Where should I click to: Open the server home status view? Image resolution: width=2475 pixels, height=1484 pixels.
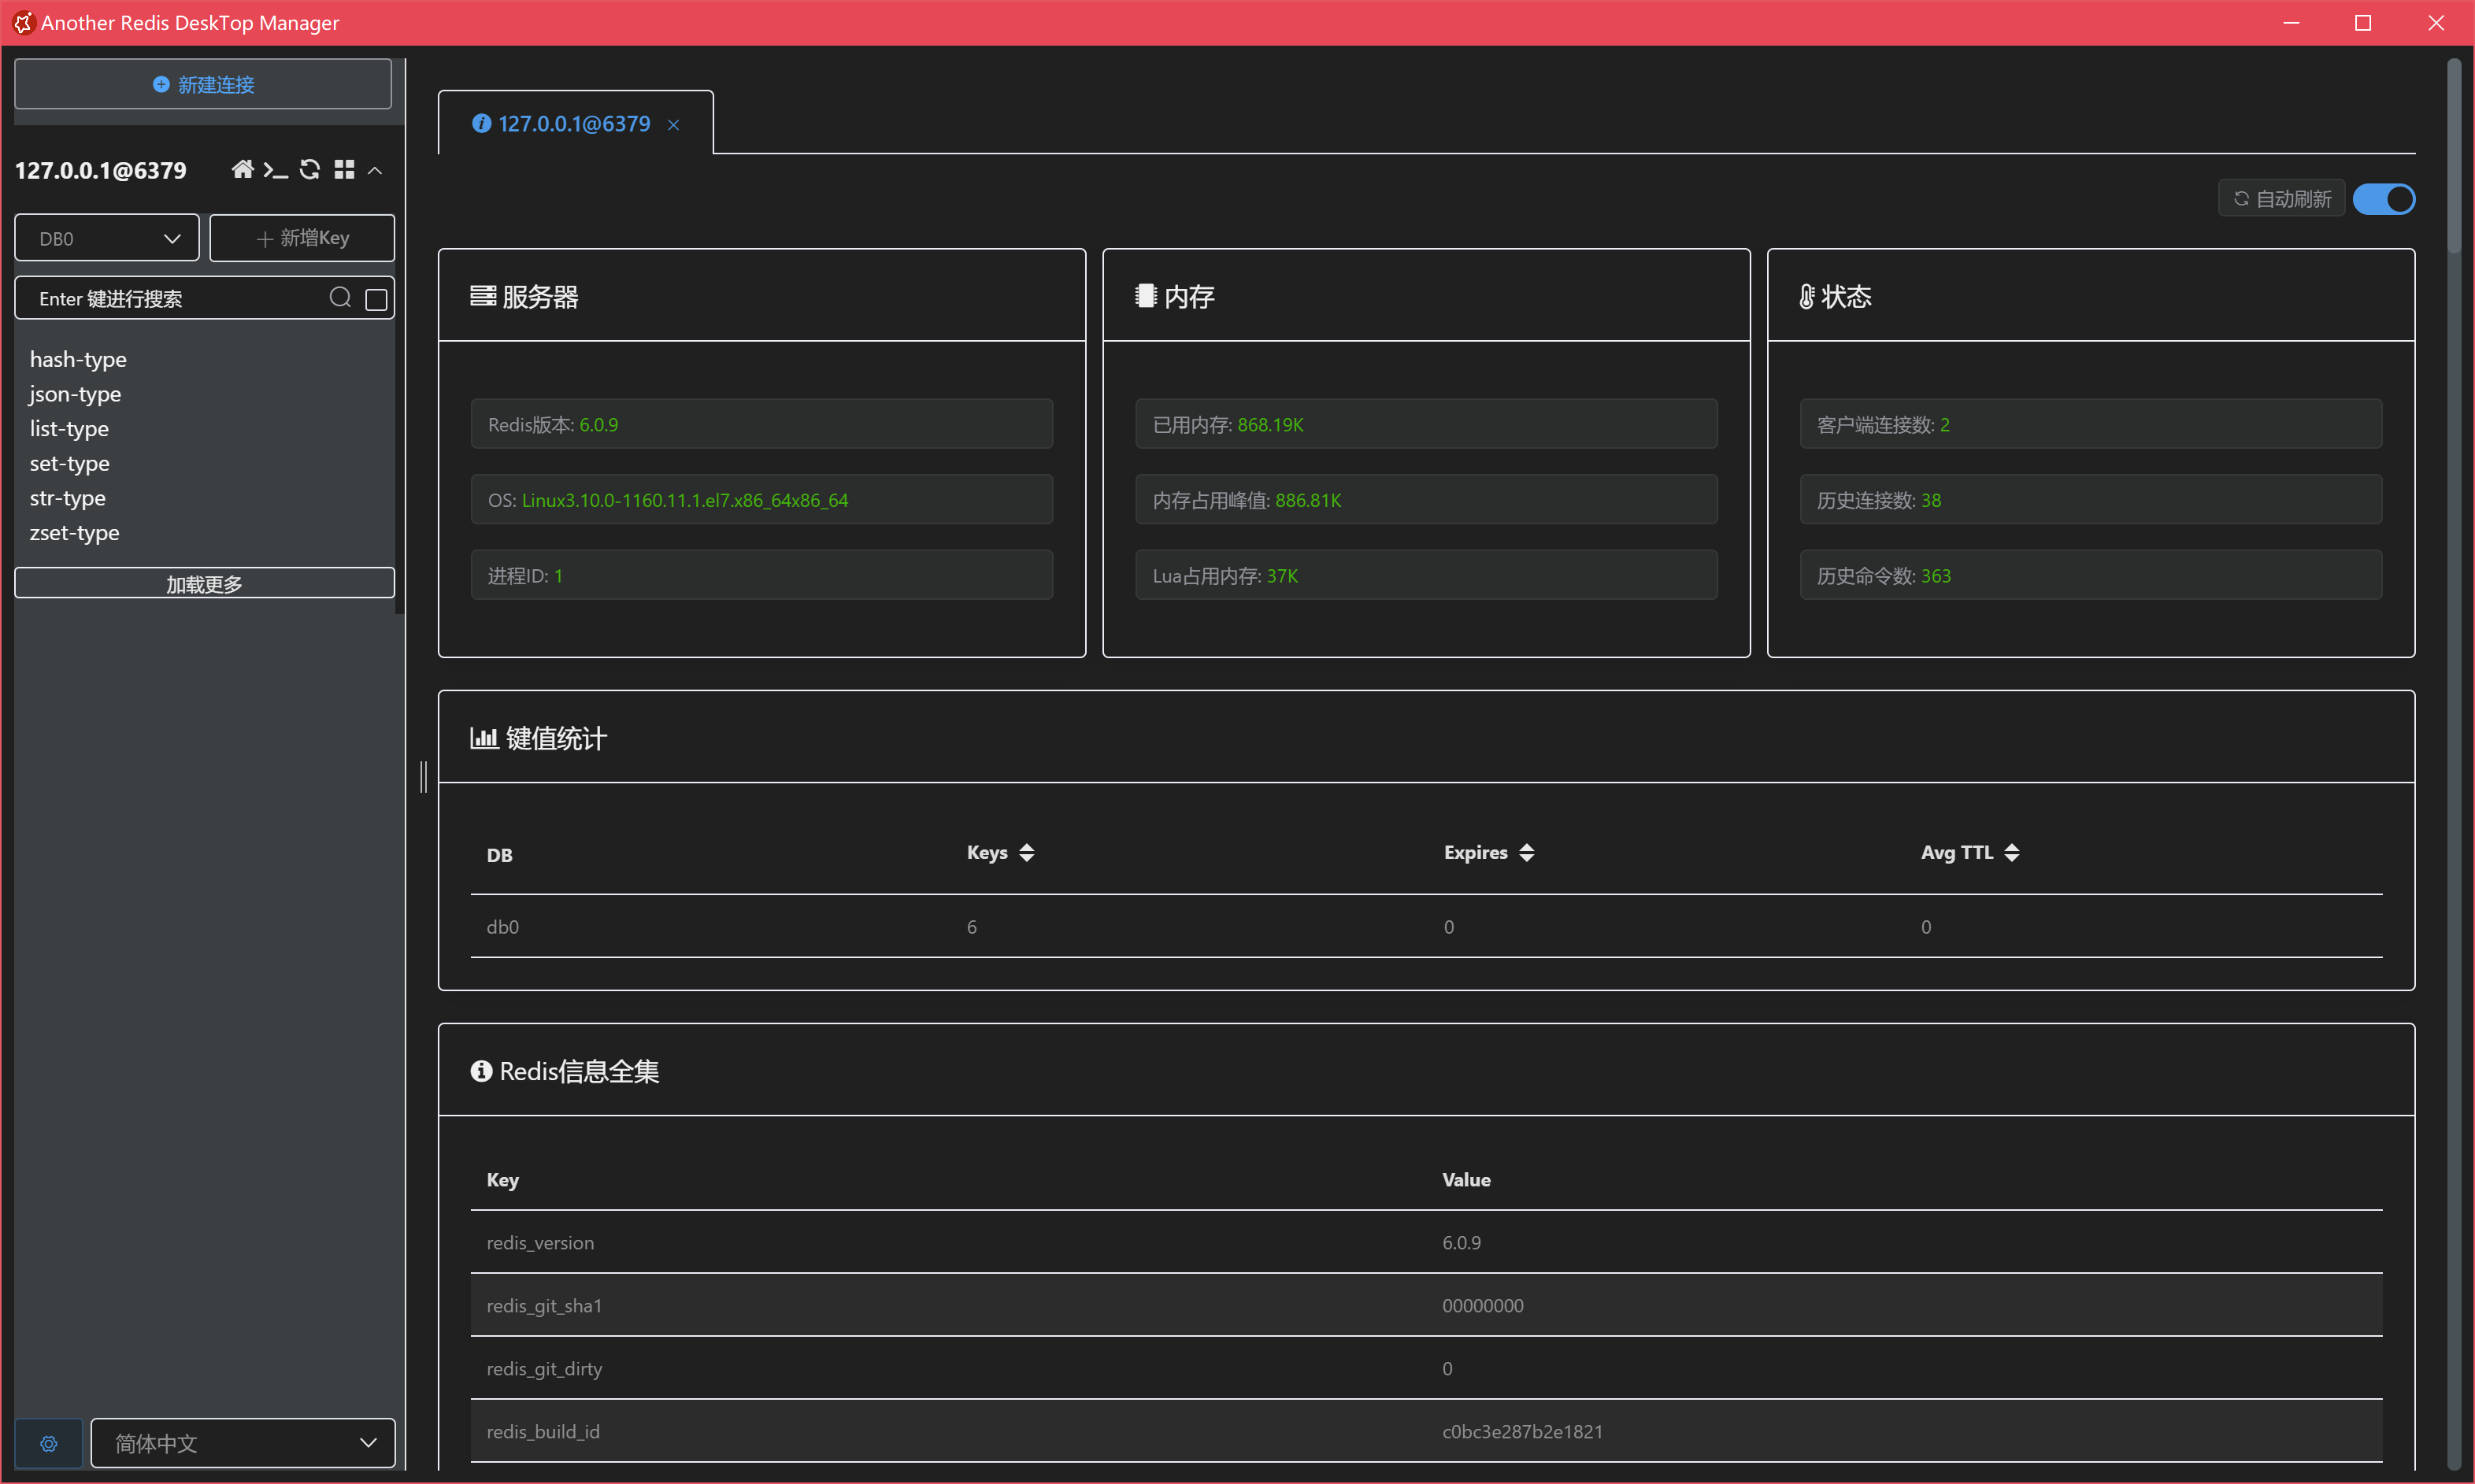pyautogui.click(x=243, y=169)
